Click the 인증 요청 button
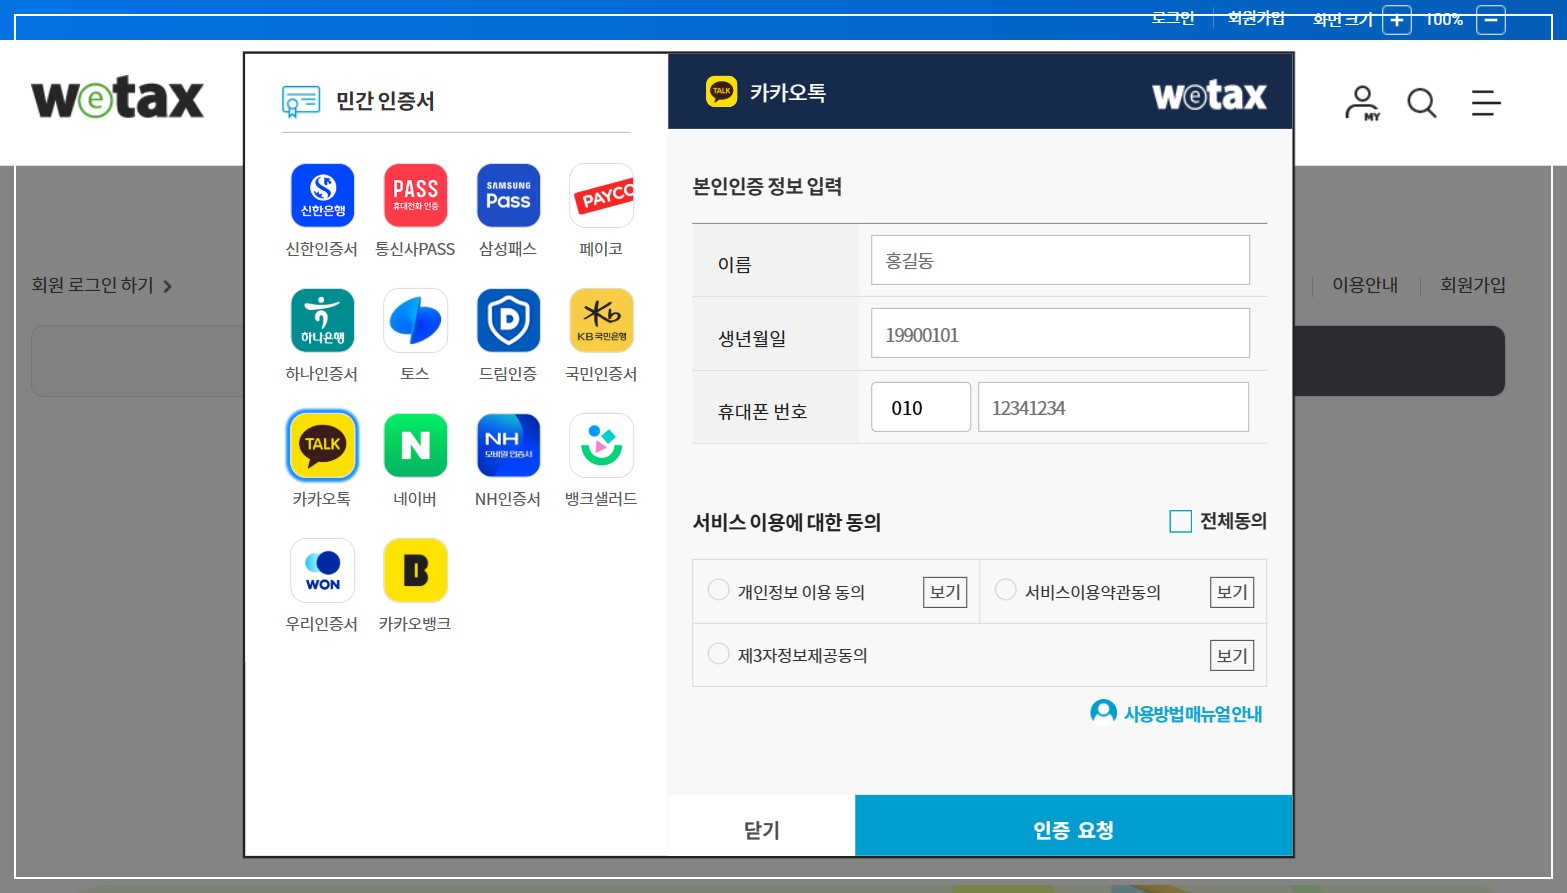This screenshot has height=893, width=1567. [1073, 826]
